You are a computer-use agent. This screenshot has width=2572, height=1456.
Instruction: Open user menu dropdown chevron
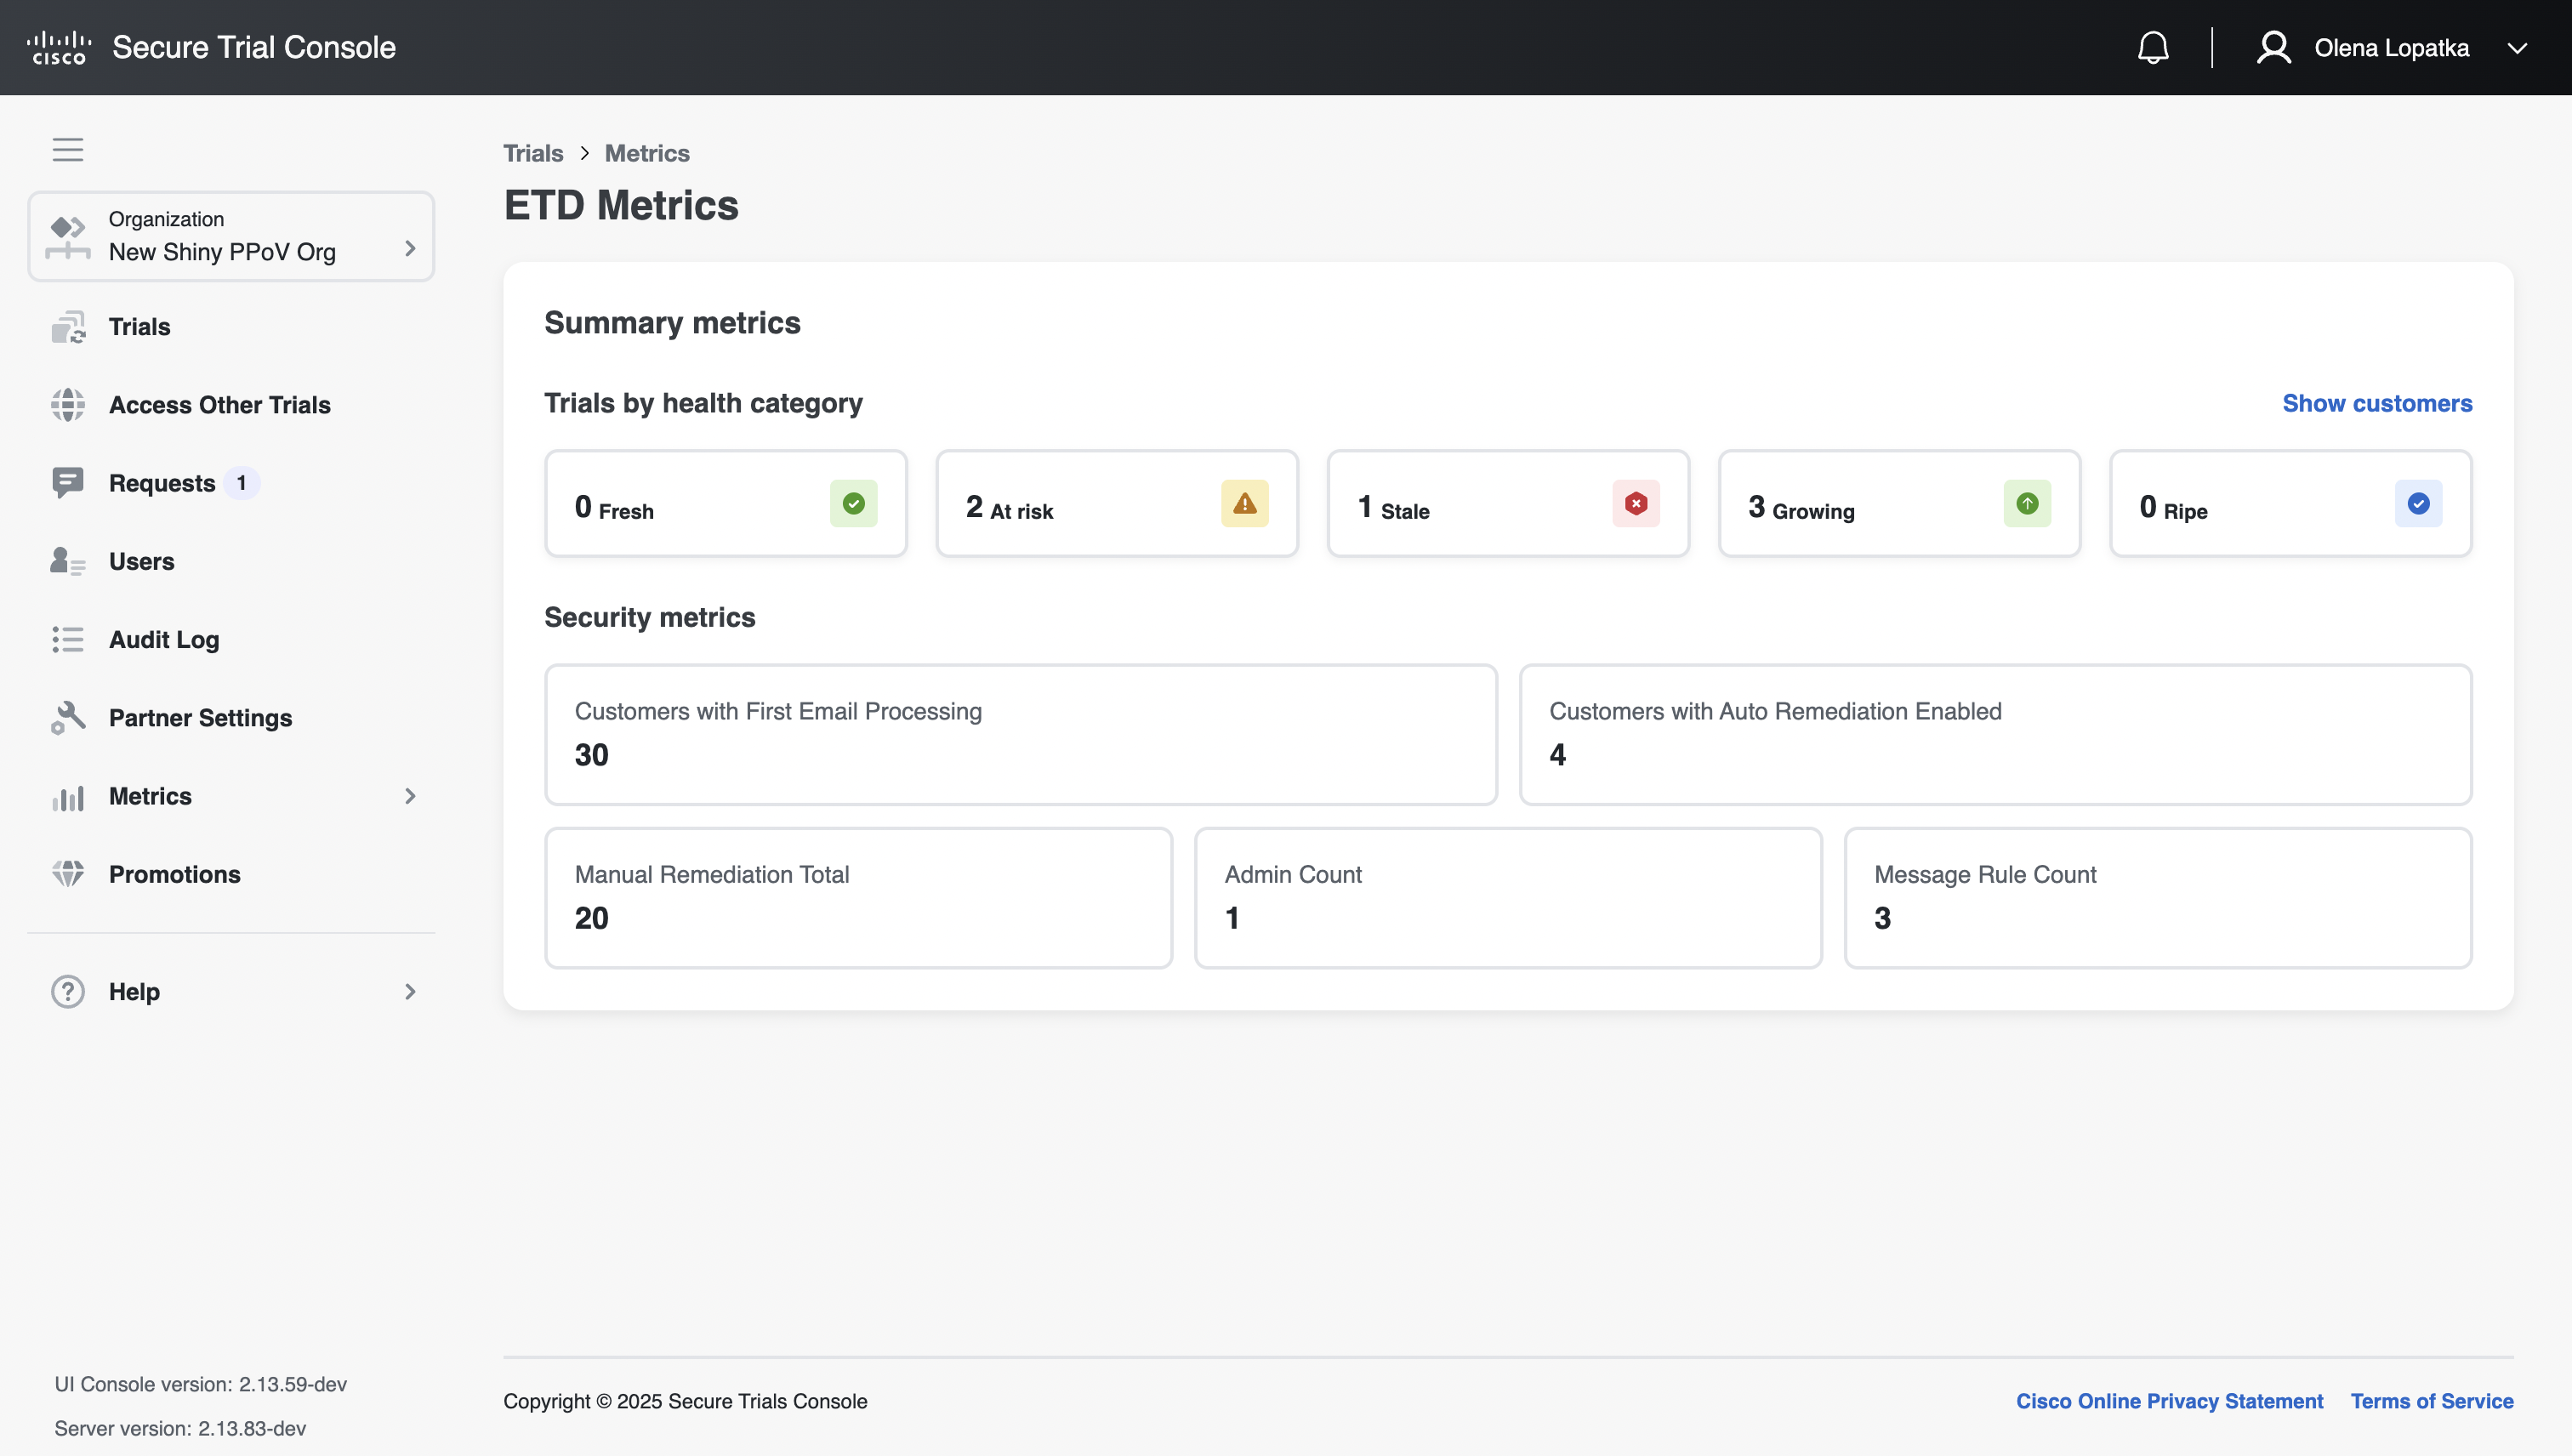tap(2517, 48)
